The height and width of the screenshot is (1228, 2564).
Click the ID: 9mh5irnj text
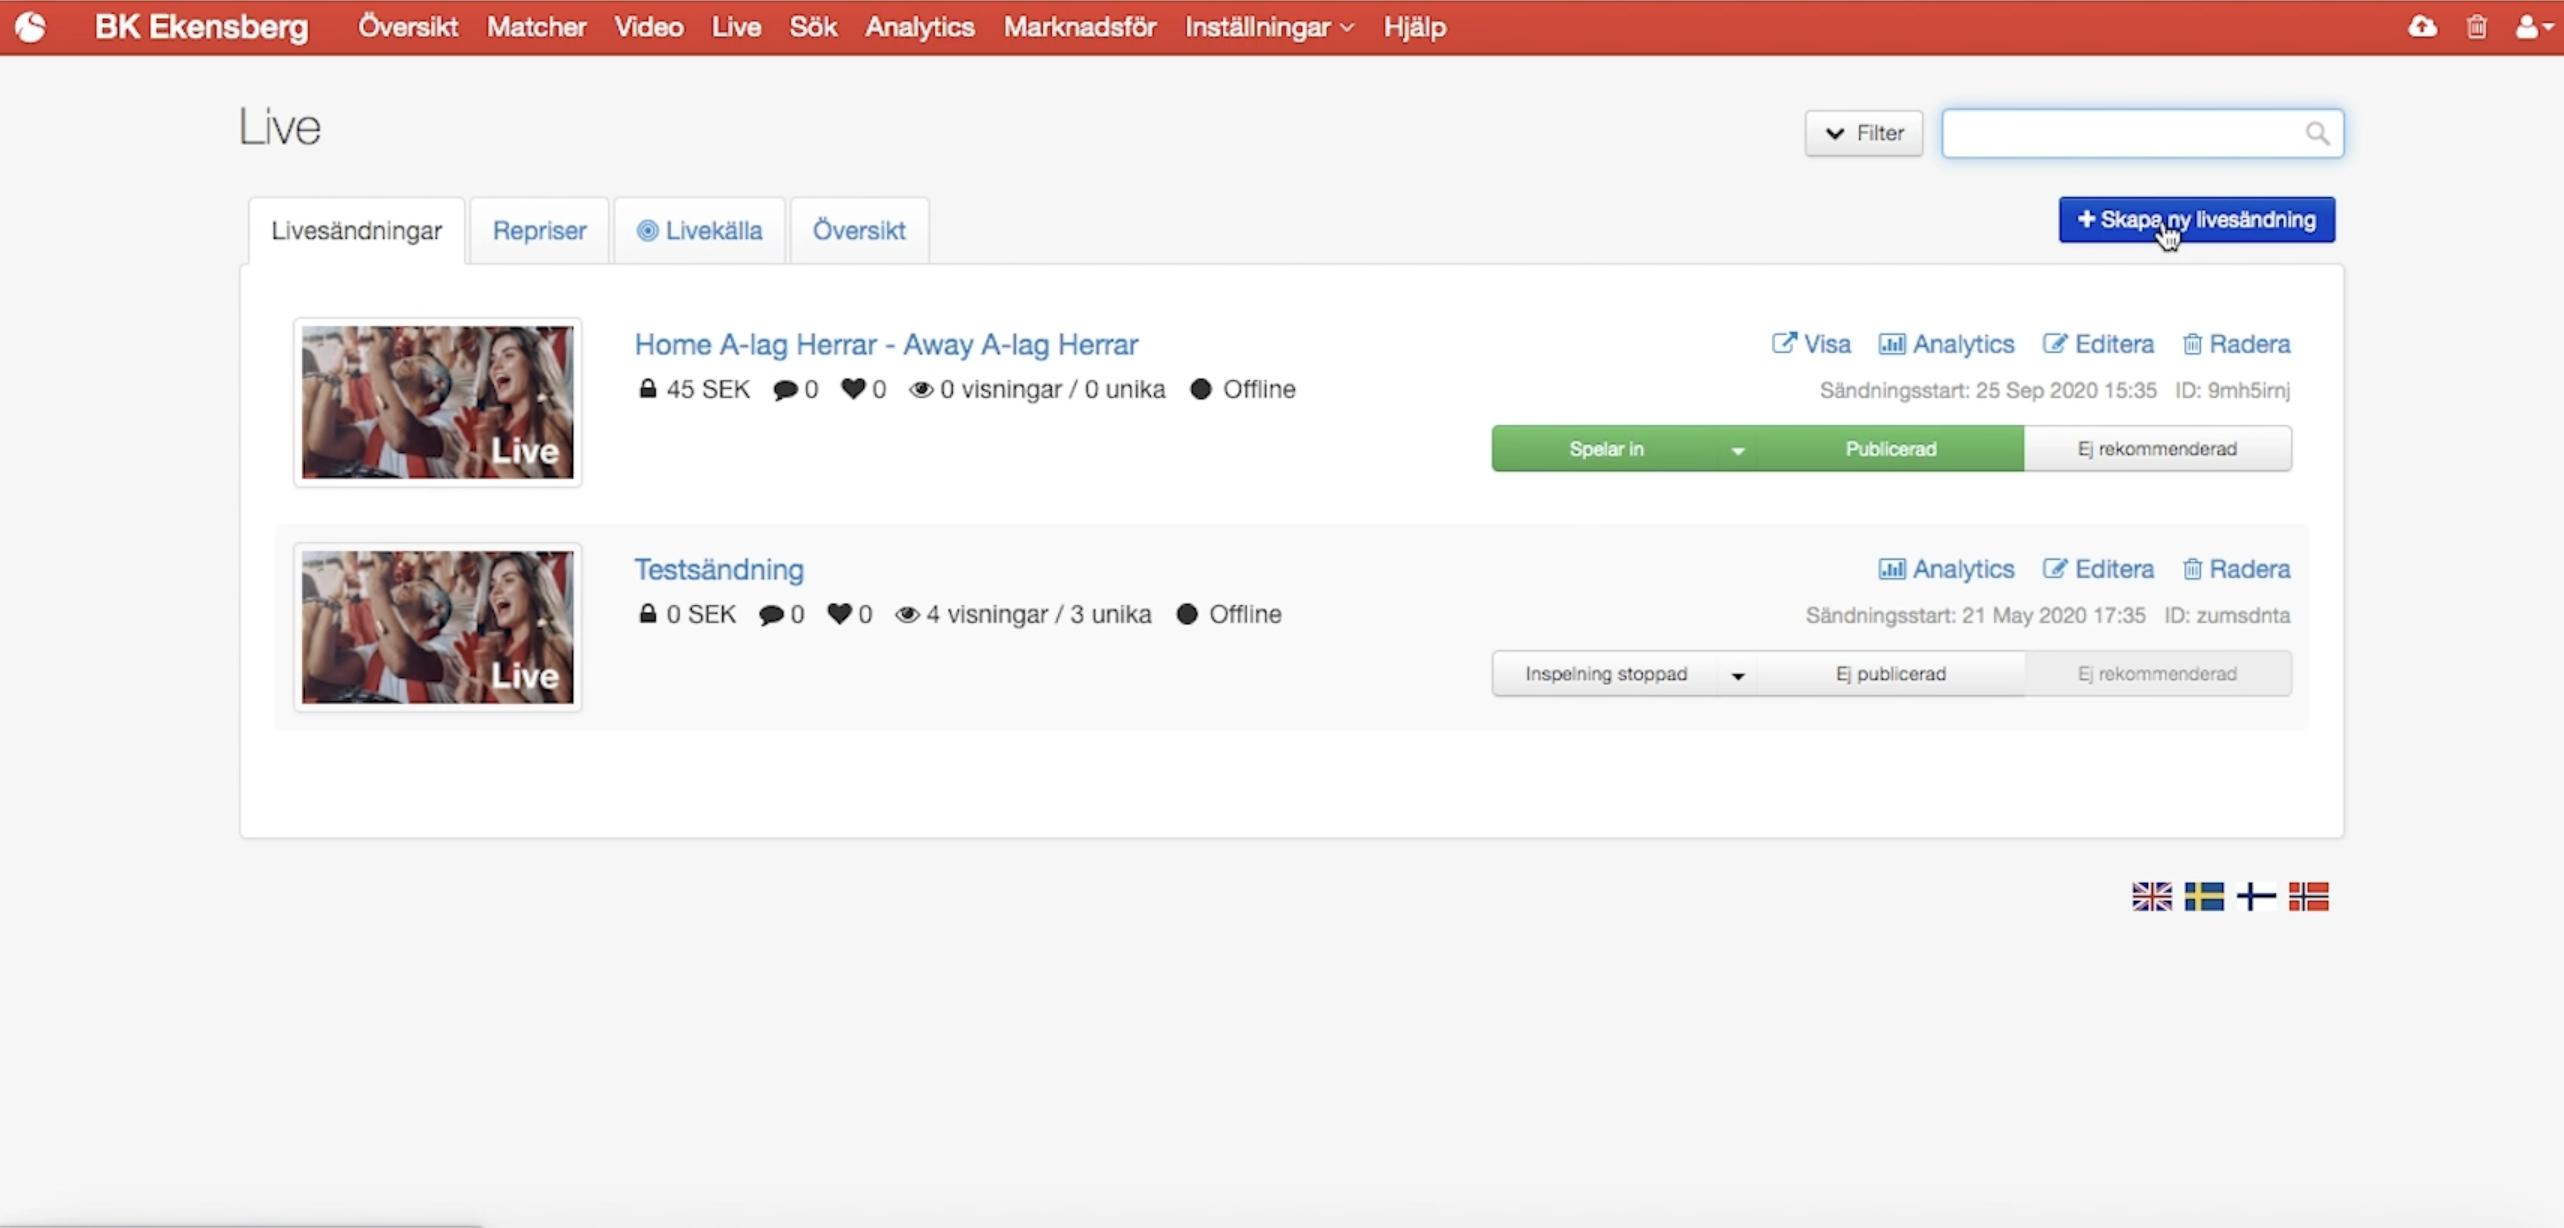click(2232, 391)
